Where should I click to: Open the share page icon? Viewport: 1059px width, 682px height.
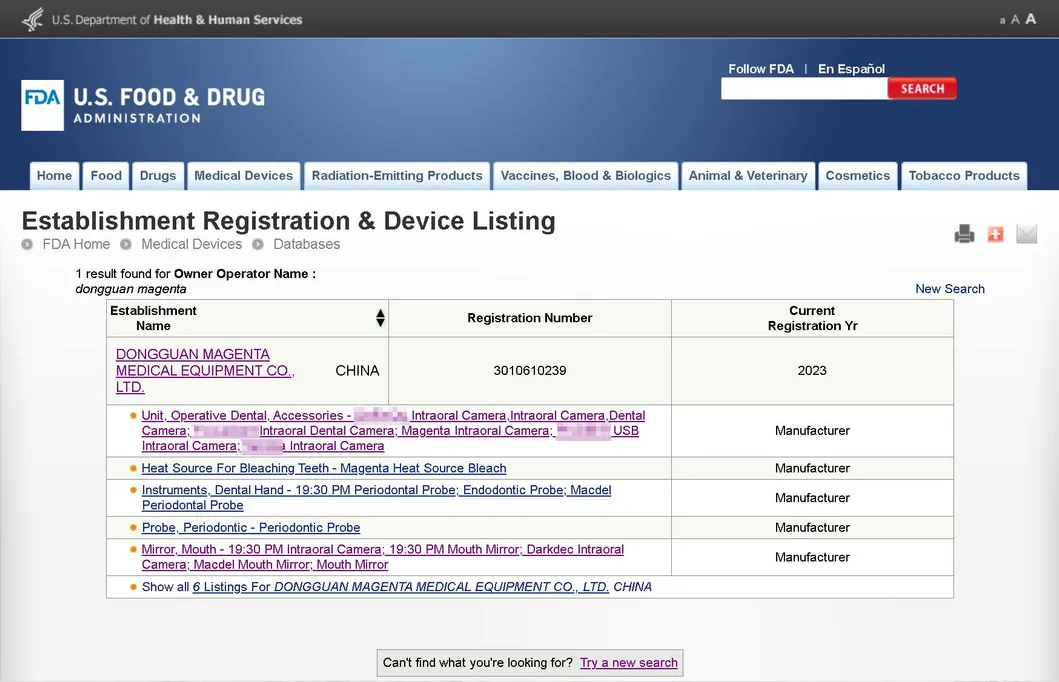995,233
